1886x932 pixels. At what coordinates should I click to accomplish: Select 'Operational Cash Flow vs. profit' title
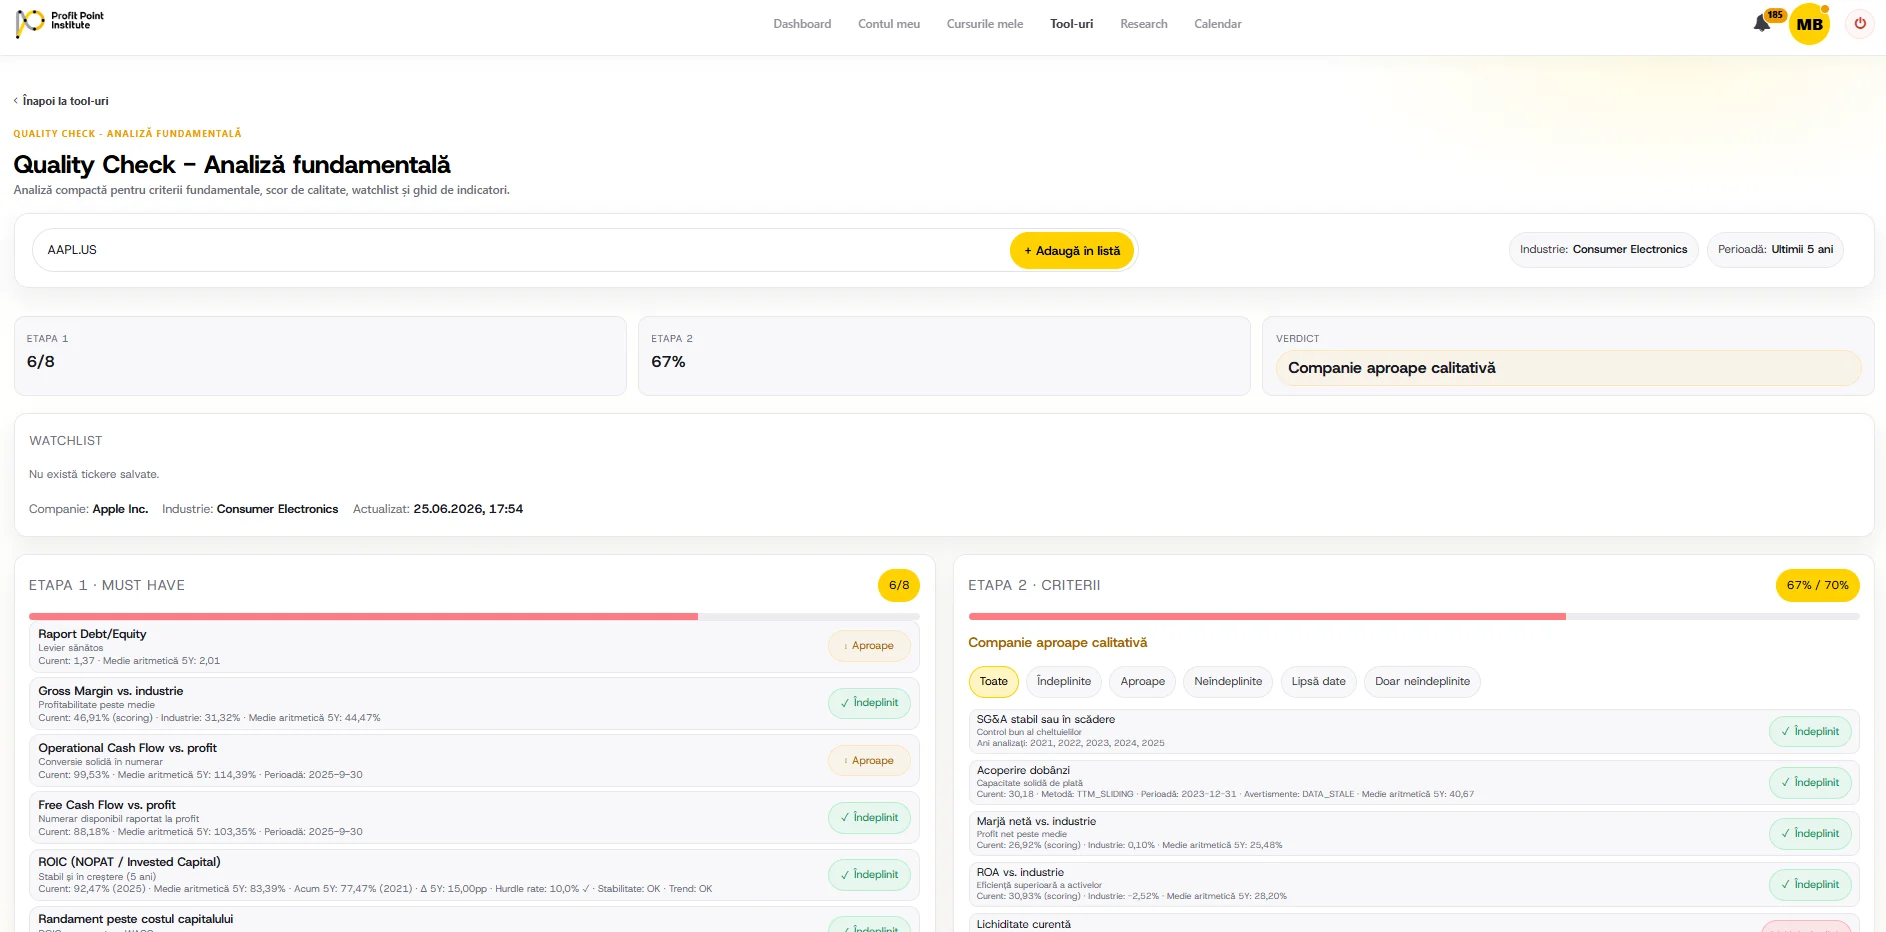pyautogui.click(x=127, y=748)
